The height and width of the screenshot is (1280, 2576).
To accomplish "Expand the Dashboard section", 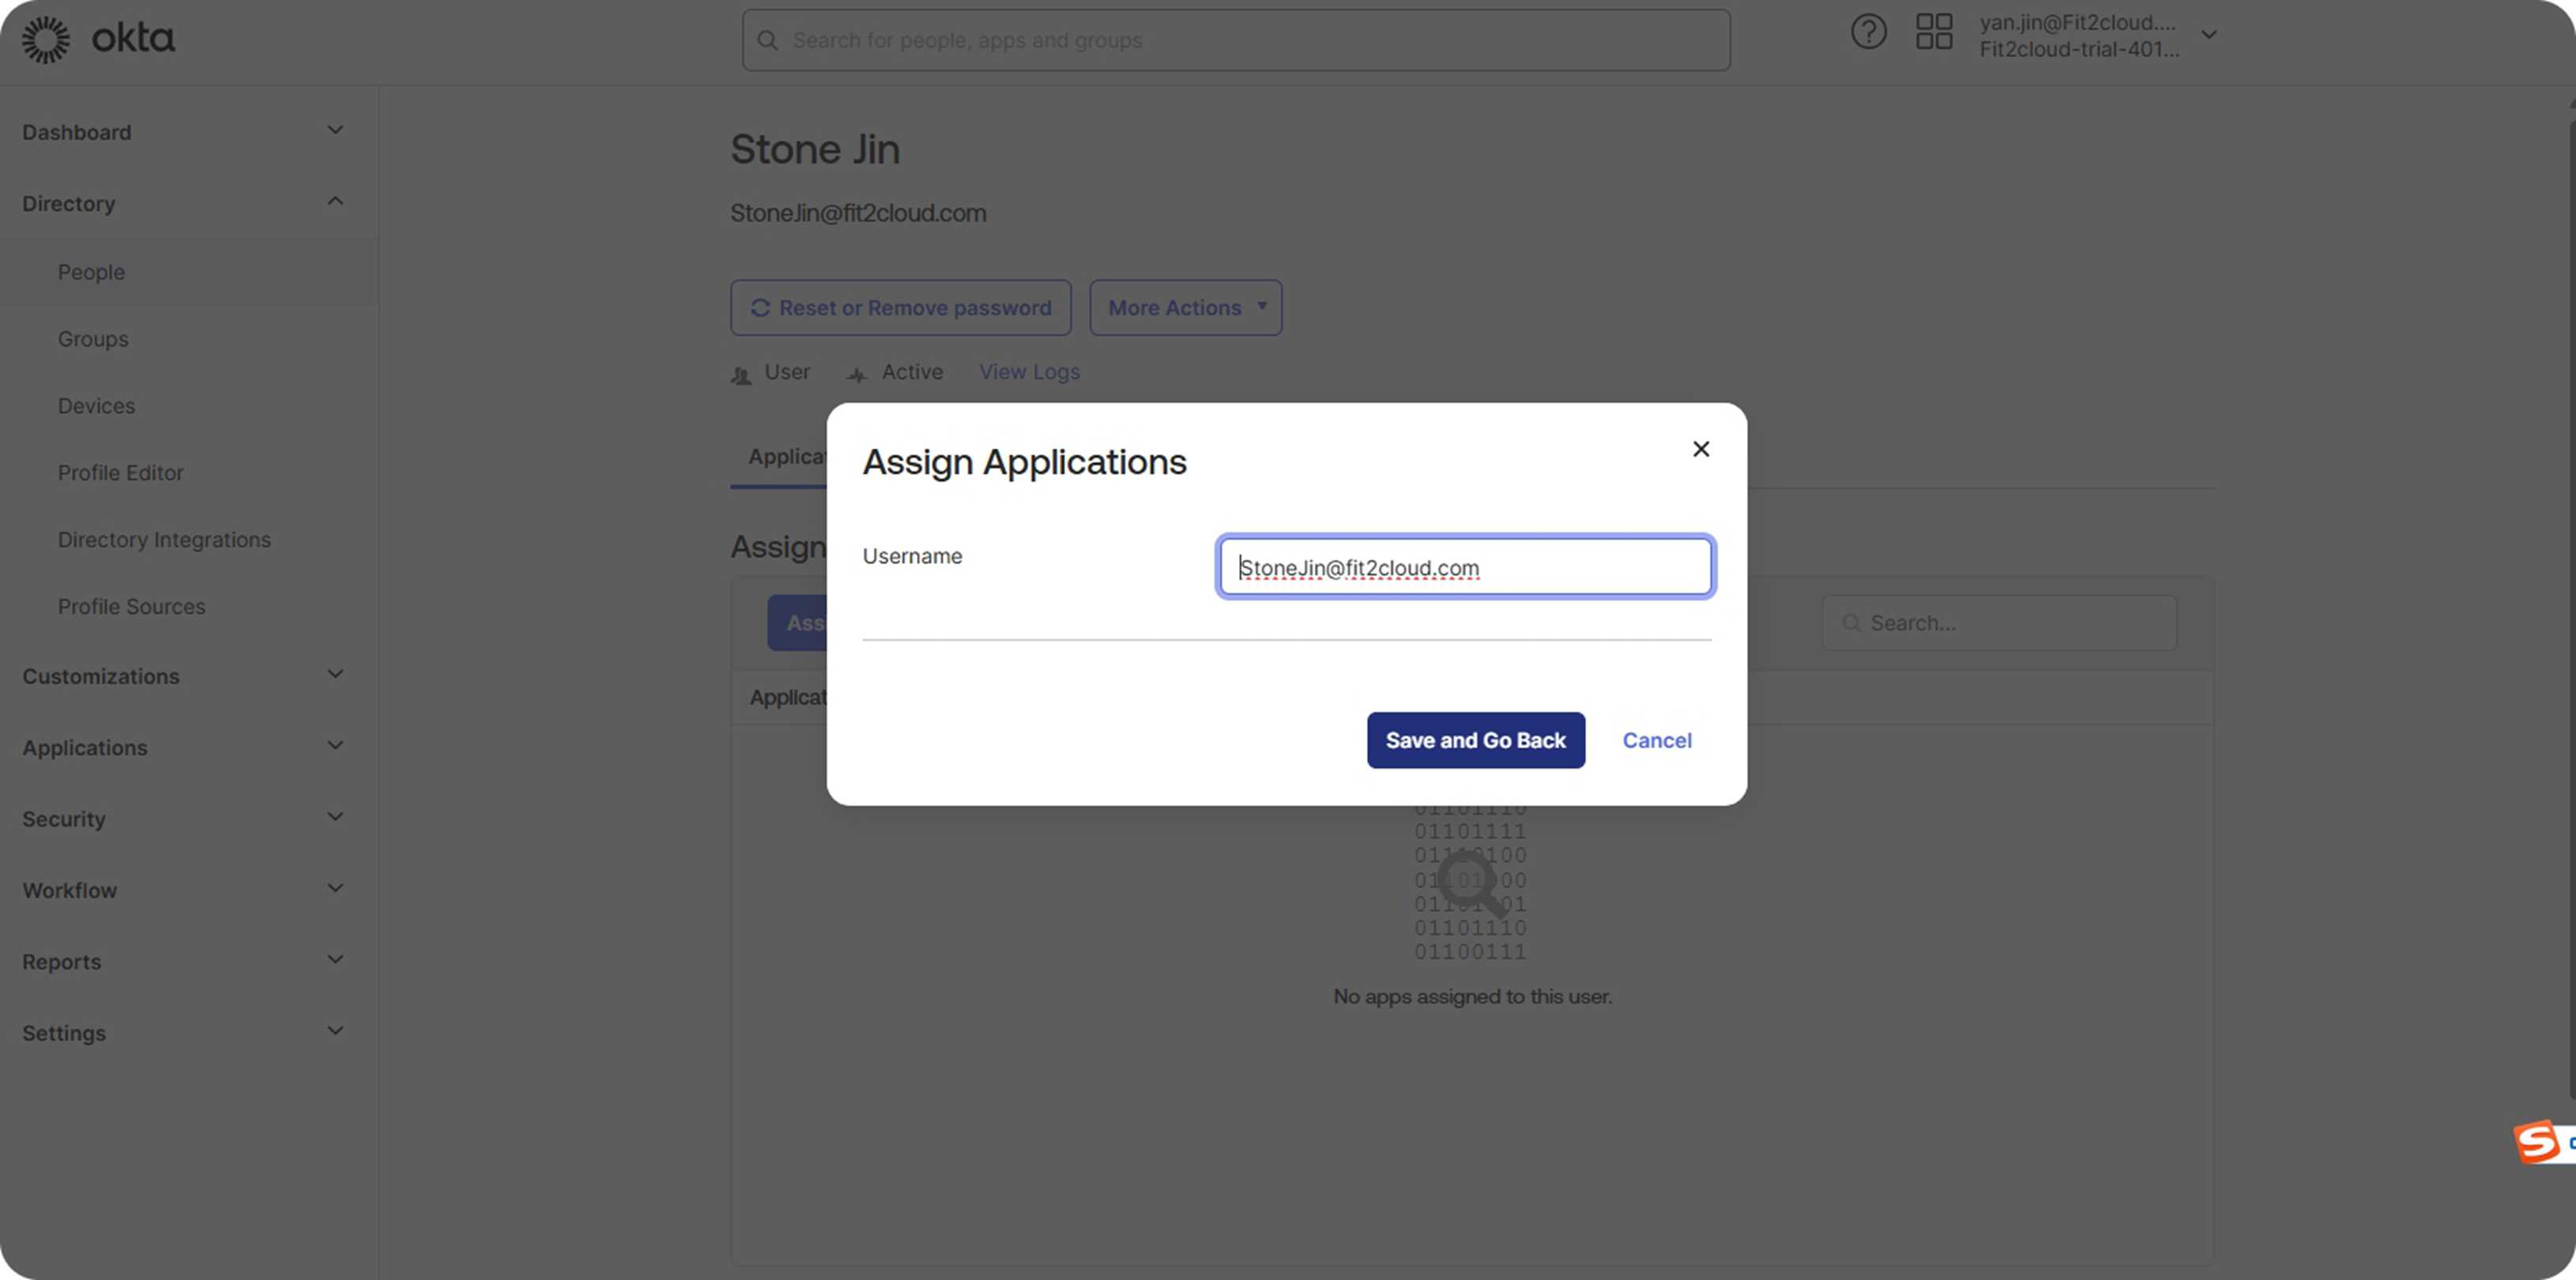I will 335,131.
